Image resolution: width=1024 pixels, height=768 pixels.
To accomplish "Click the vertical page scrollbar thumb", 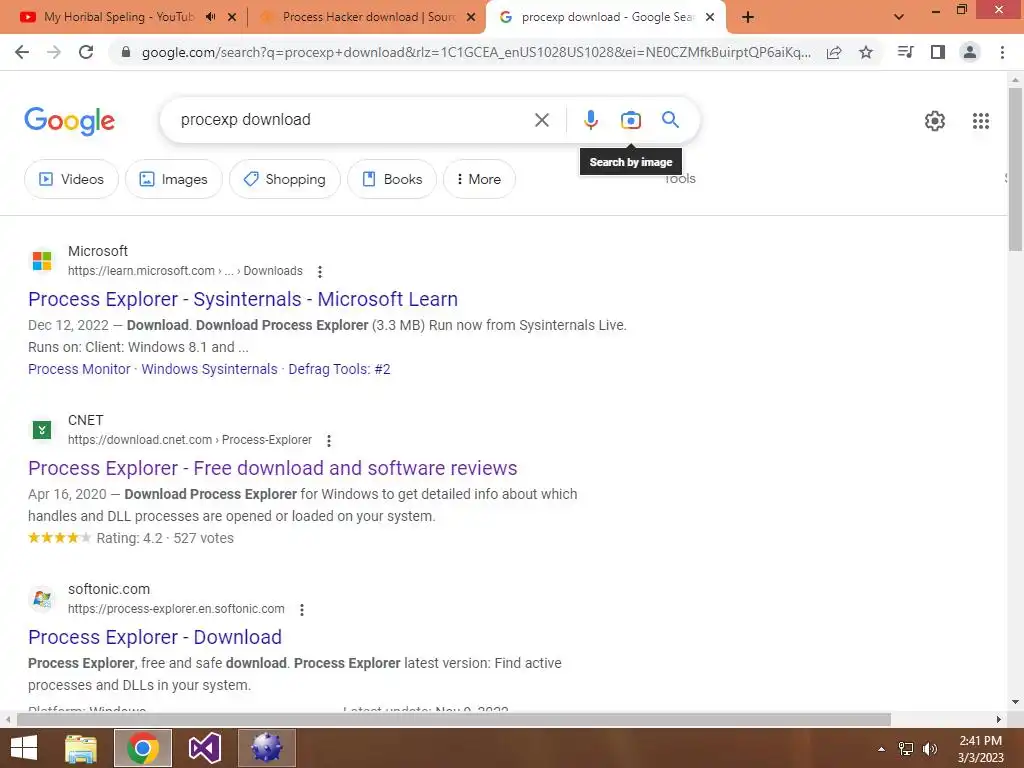I will (x=1015, y=168).
